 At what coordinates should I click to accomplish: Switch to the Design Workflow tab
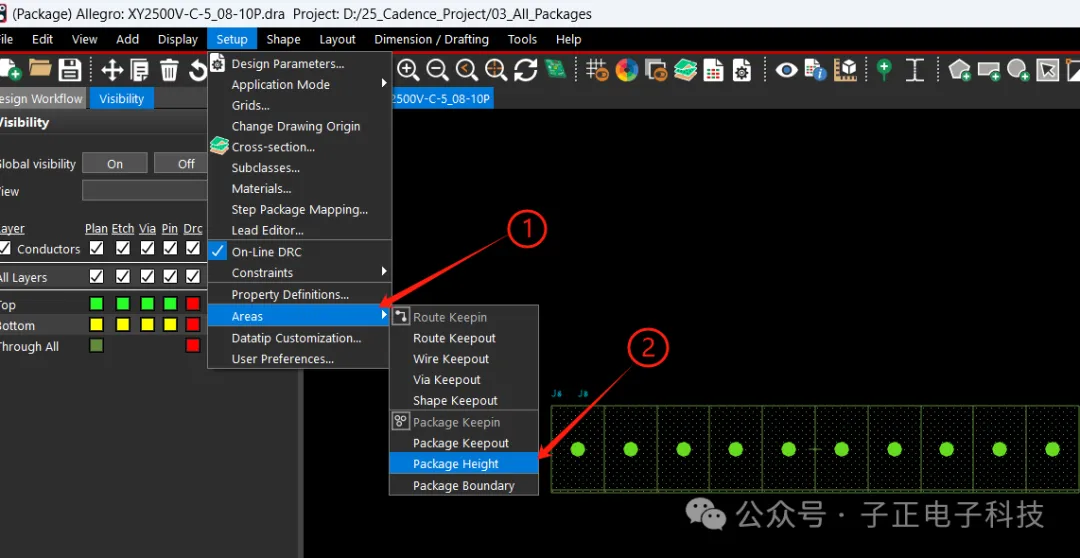click(x=41, y=99)
